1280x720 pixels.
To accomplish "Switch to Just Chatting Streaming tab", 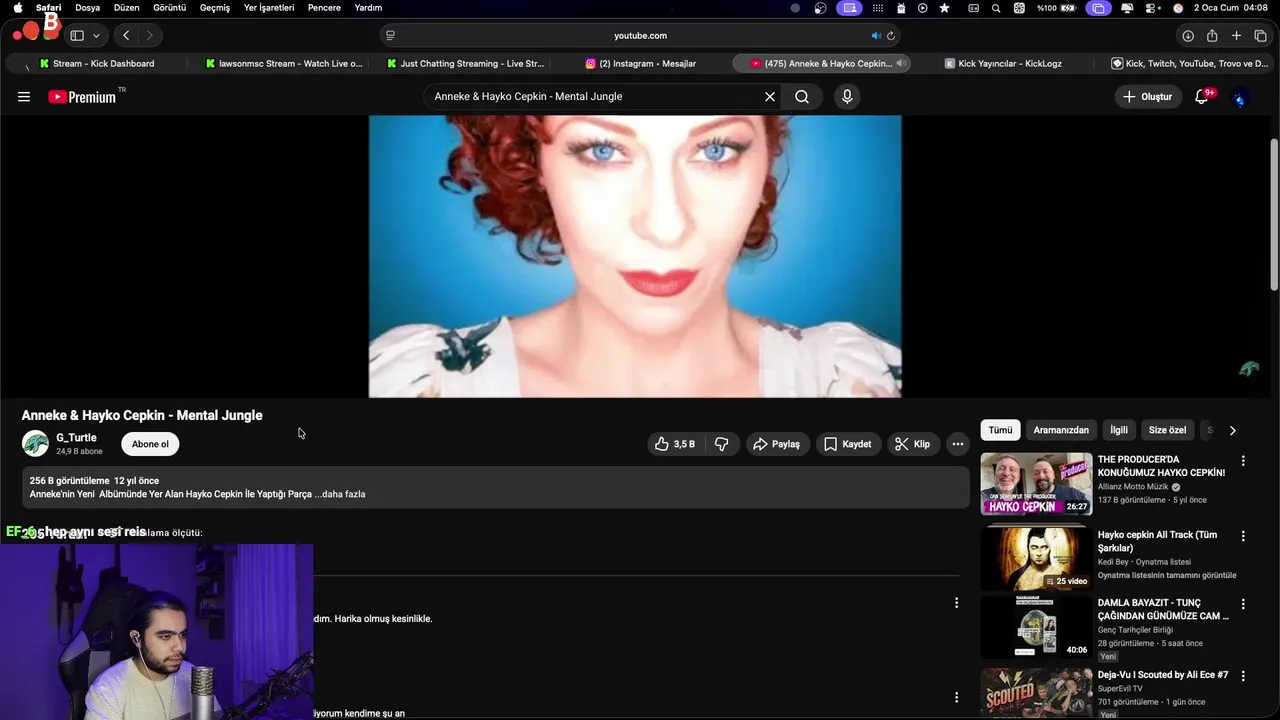I will point(465,63).
